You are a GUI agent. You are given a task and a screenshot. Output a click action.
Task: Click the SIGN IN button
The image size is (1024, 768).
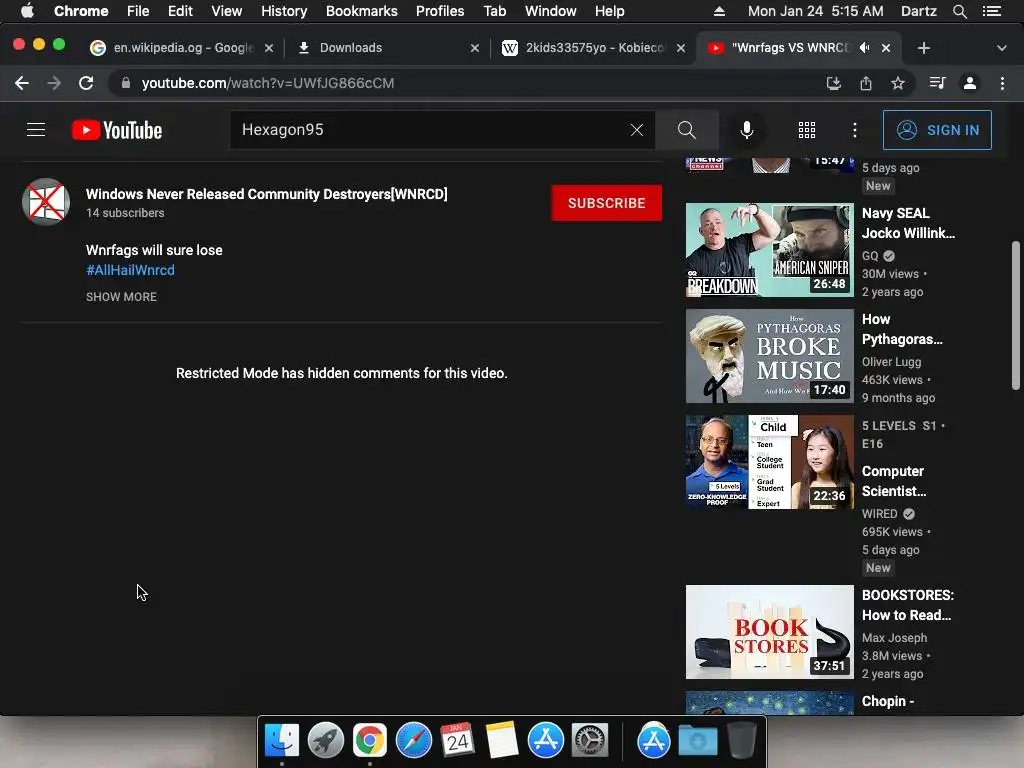click(937, 130)
